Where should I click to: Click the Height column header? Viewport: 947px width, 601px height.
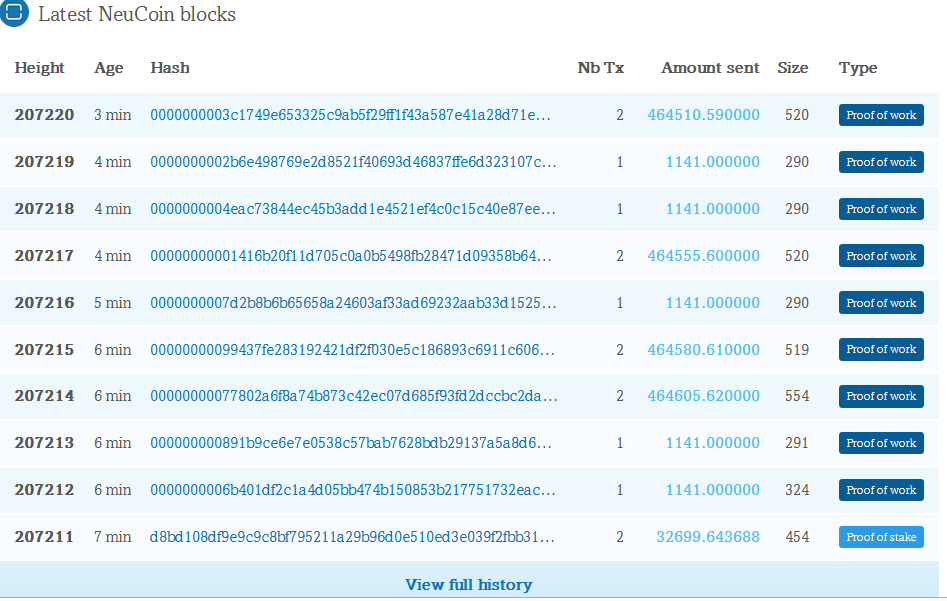[39, 68]
